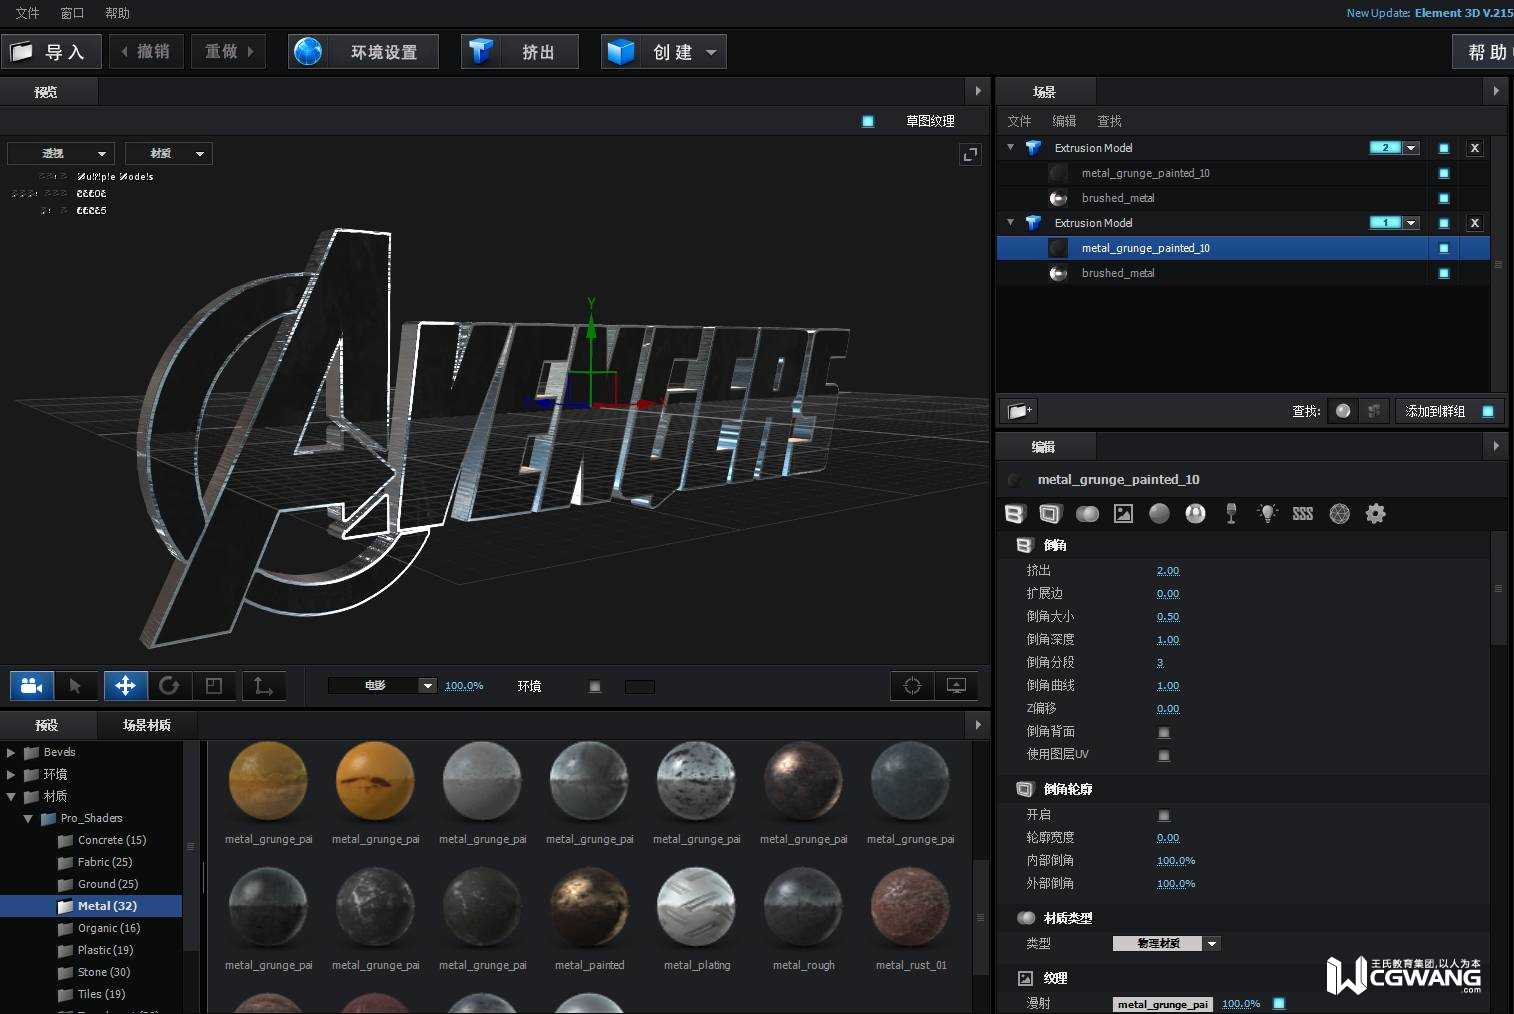Maximize the preview viewport with the expand icon
Screen dimensions: 1514x1014
pyautogui.click(x=970, y=154)
